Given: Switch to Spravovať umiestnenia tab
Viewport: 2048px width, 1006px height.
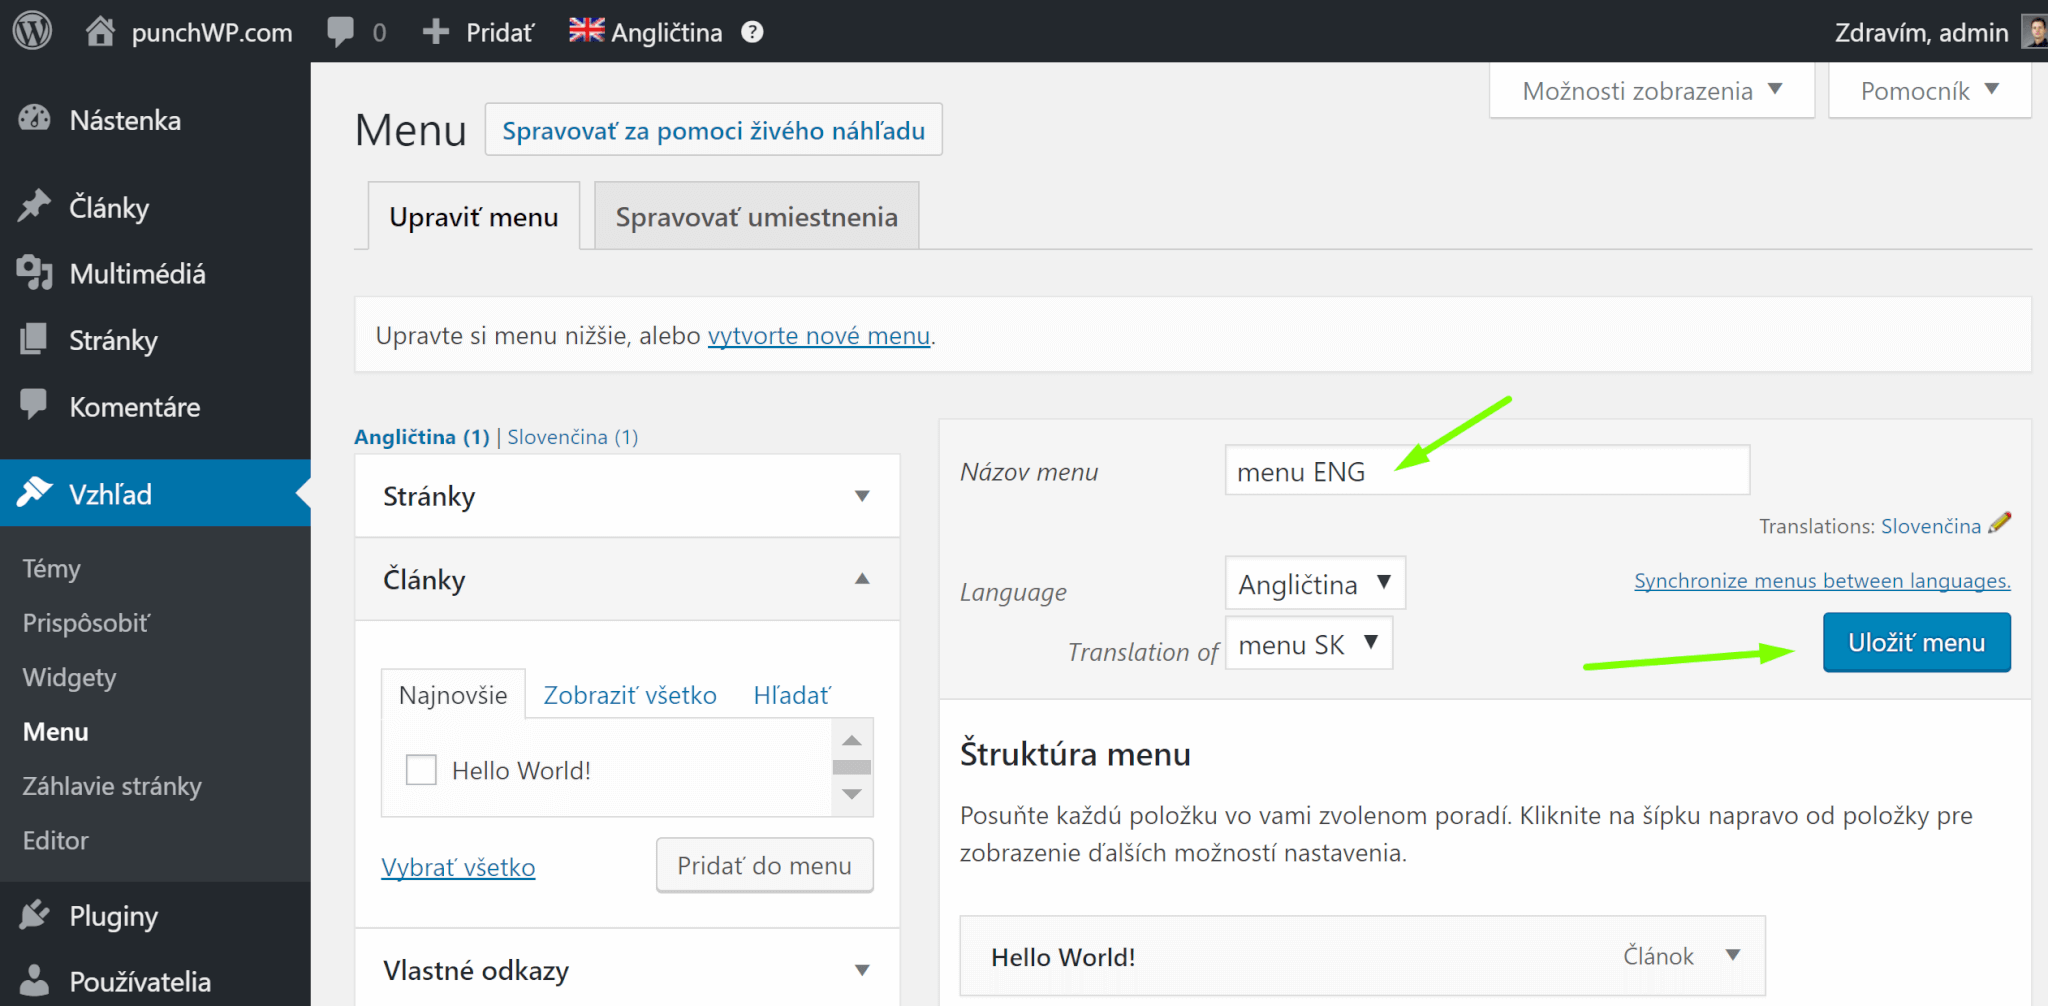Looking at the screenshot, I should (x=756, y=217).
